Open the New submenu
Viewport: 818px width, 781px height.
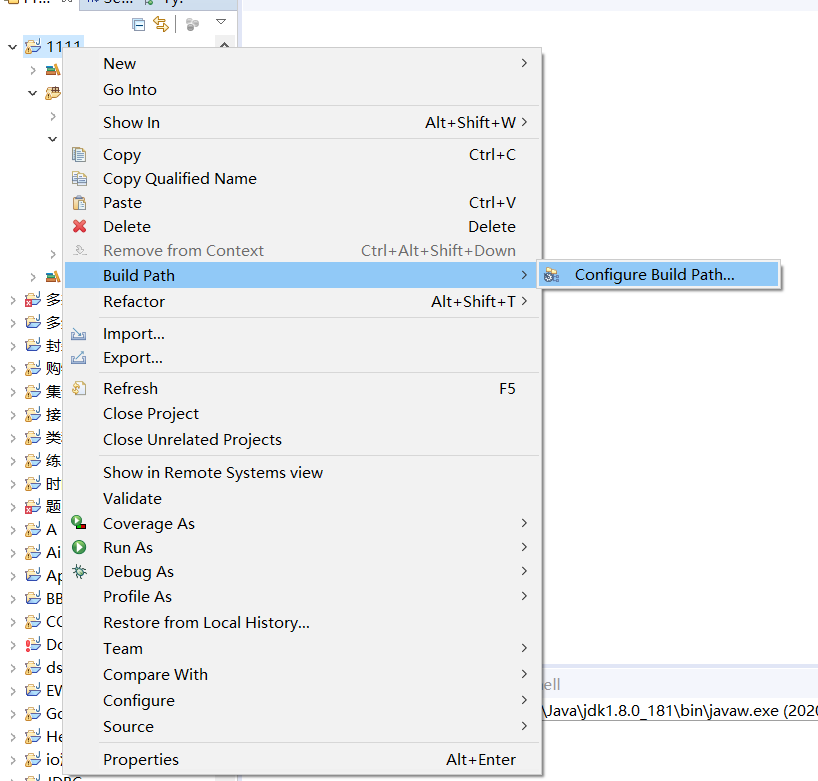pos(303,64)
